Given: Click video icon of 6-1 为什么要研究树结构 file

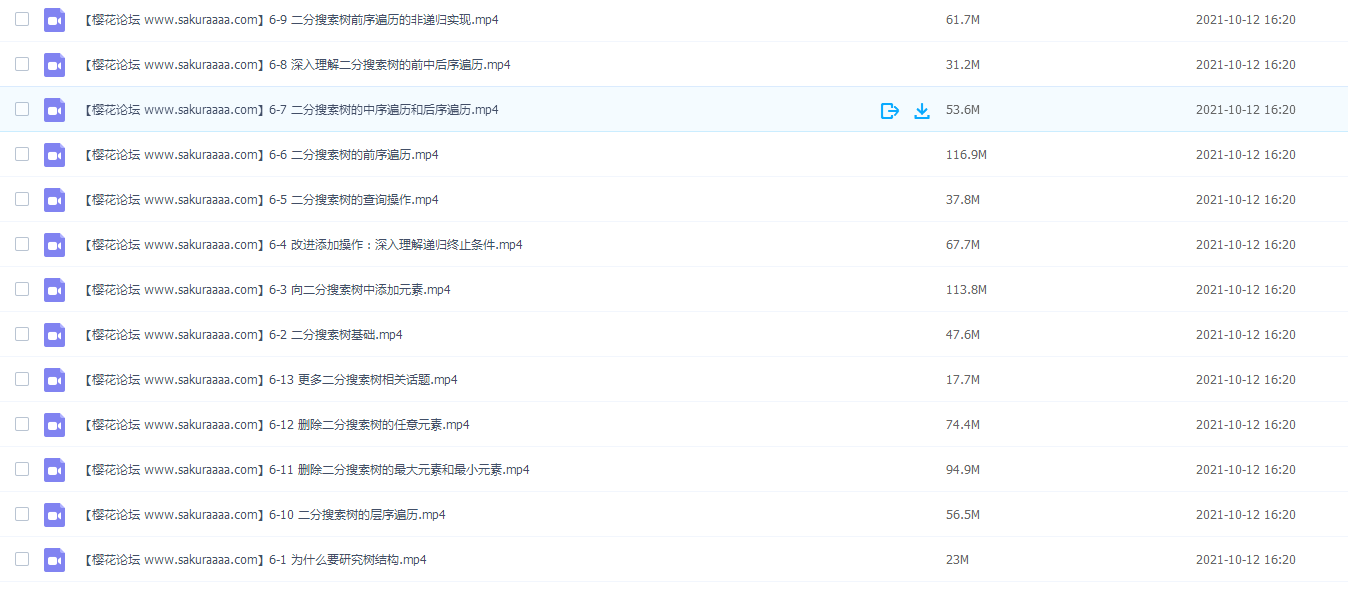Looking at the screenshot, I should pyautogui.click(x=54, y=560).
